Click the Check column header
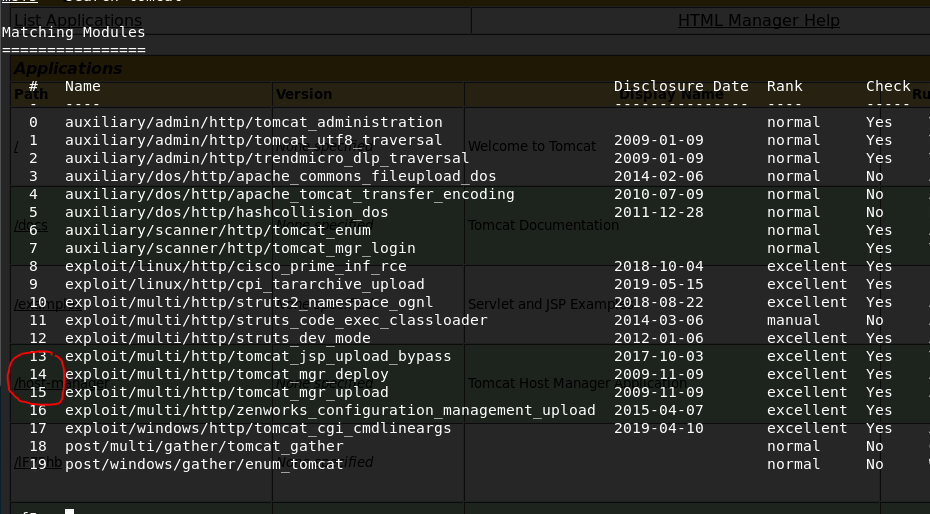Screen dimensions: 930x514 tap(888, 86)
